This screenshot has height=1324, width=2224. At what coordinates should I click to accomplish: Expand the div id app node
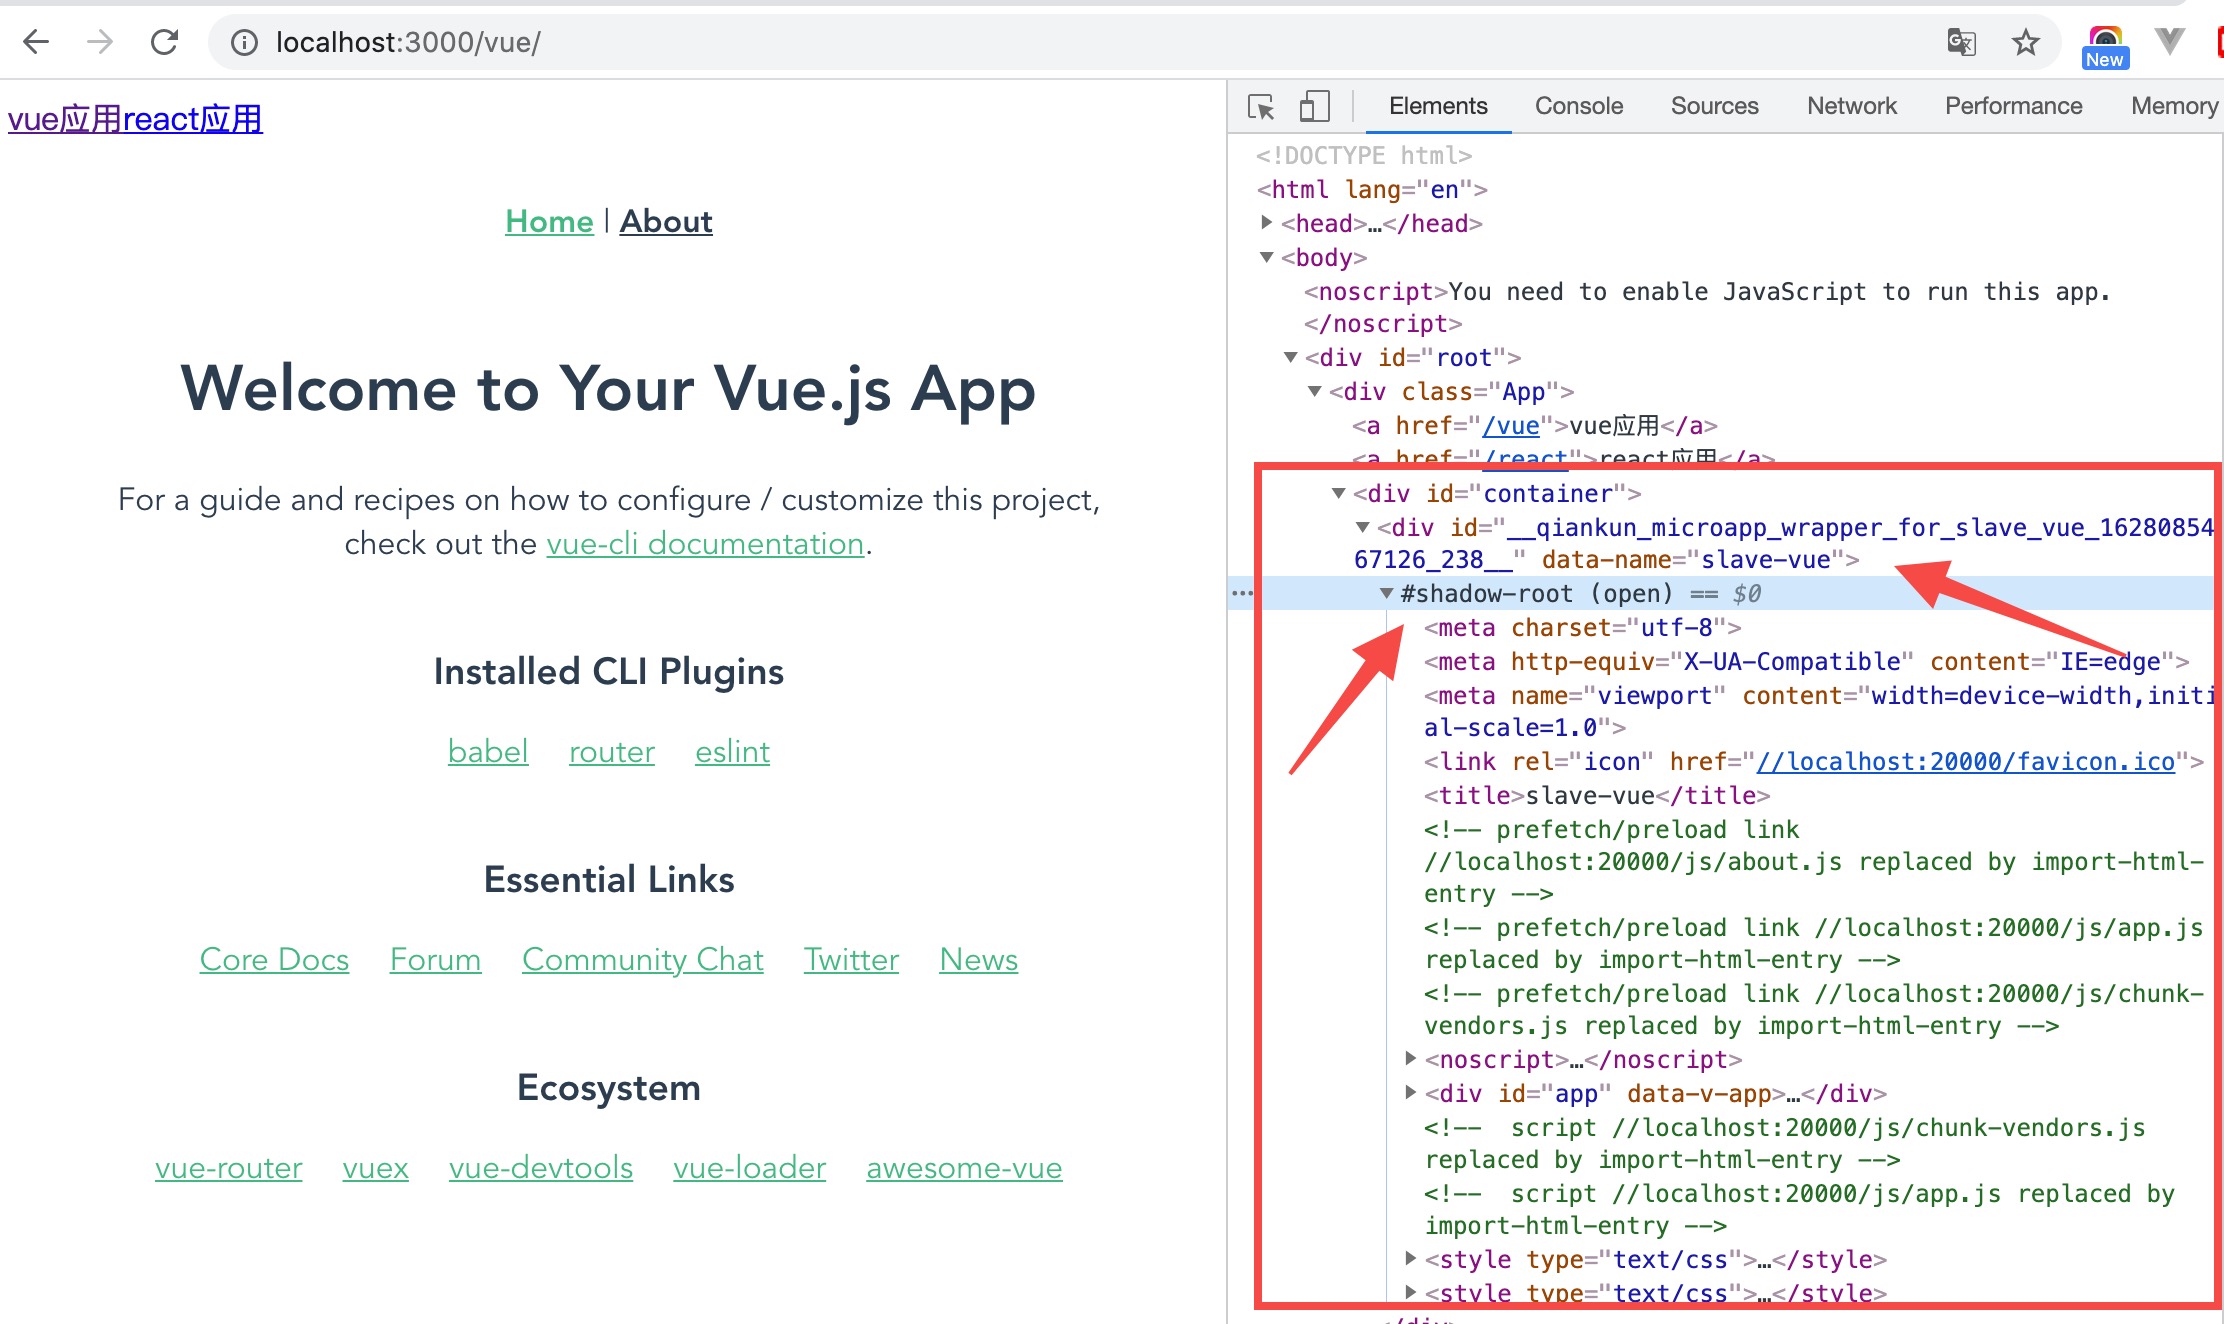[1410, 1092]
